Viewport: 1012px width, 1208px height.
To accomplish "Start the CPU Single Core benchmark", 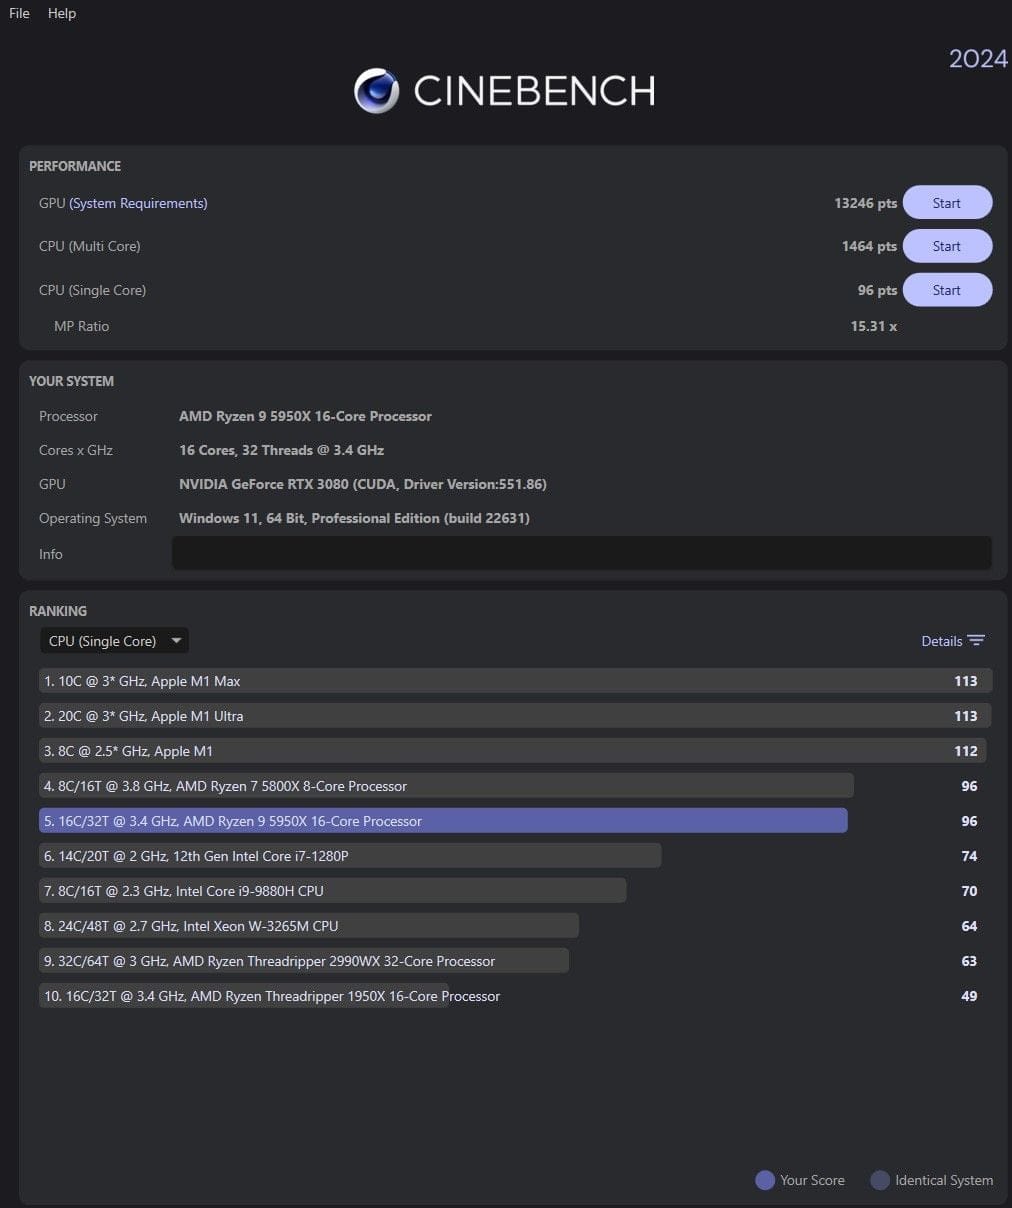I will pos(947,290).
